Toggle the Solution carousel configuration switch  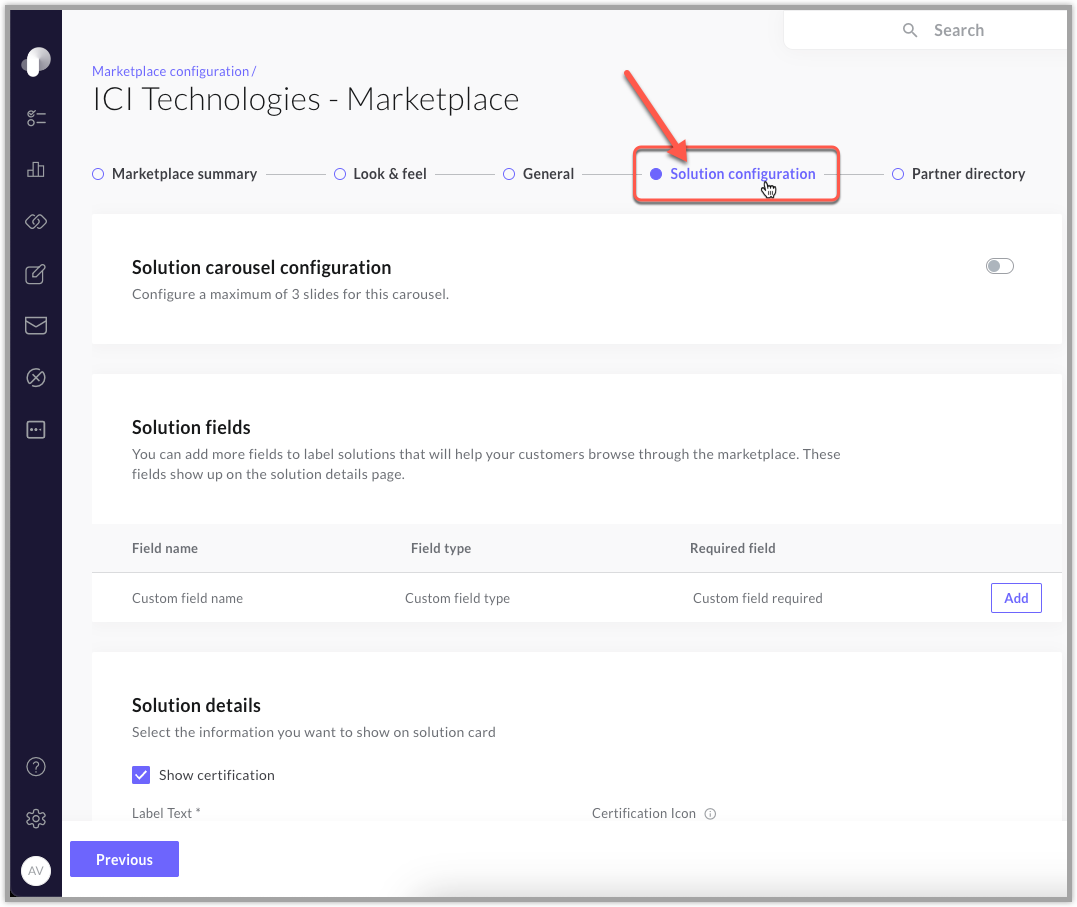click(x=999, y=266)
